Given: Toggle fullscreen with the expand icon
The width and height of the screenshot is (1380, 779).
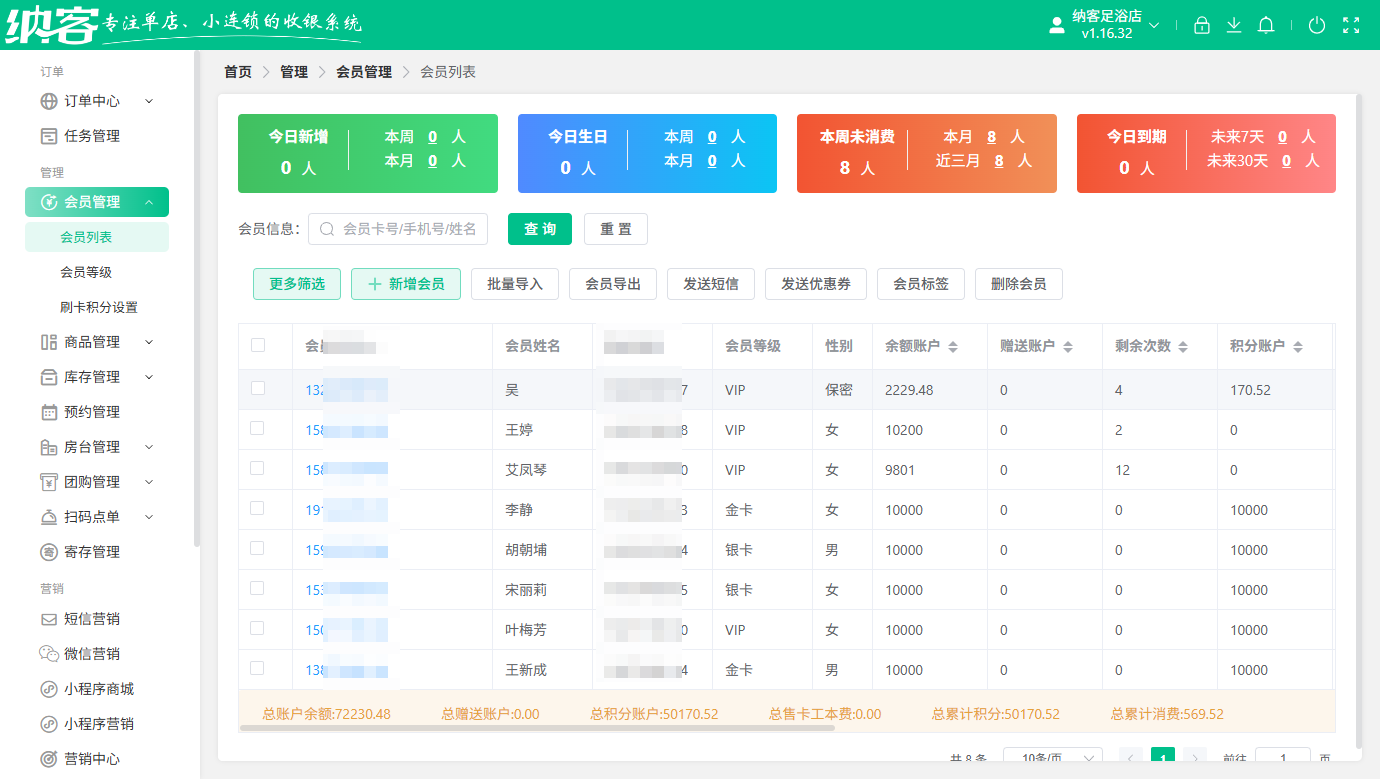Looking at the screenshot, I should click(x=1351, y=25).
